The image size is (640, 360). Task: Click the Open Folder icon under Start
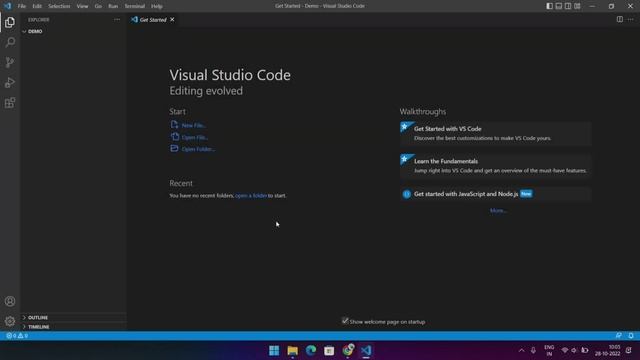(174, 148)
